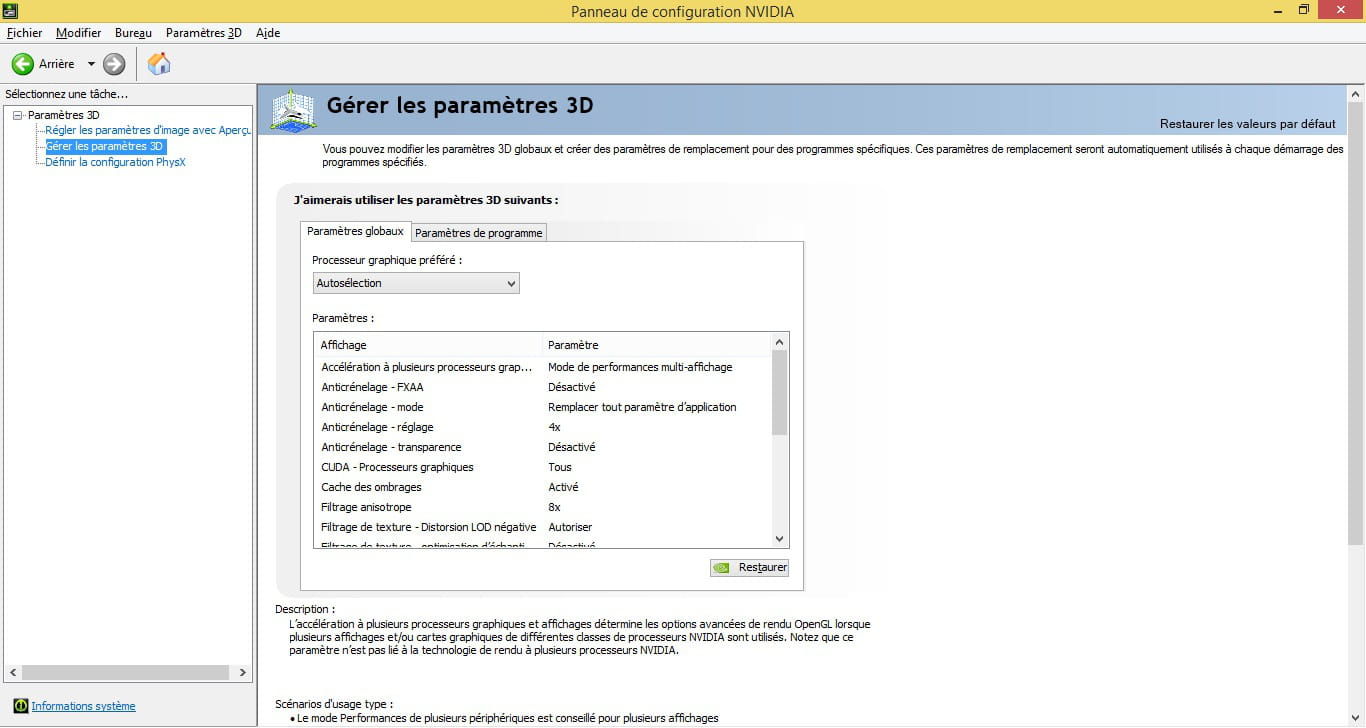Select the CUDA - Processeurs graphiques row

543,467
